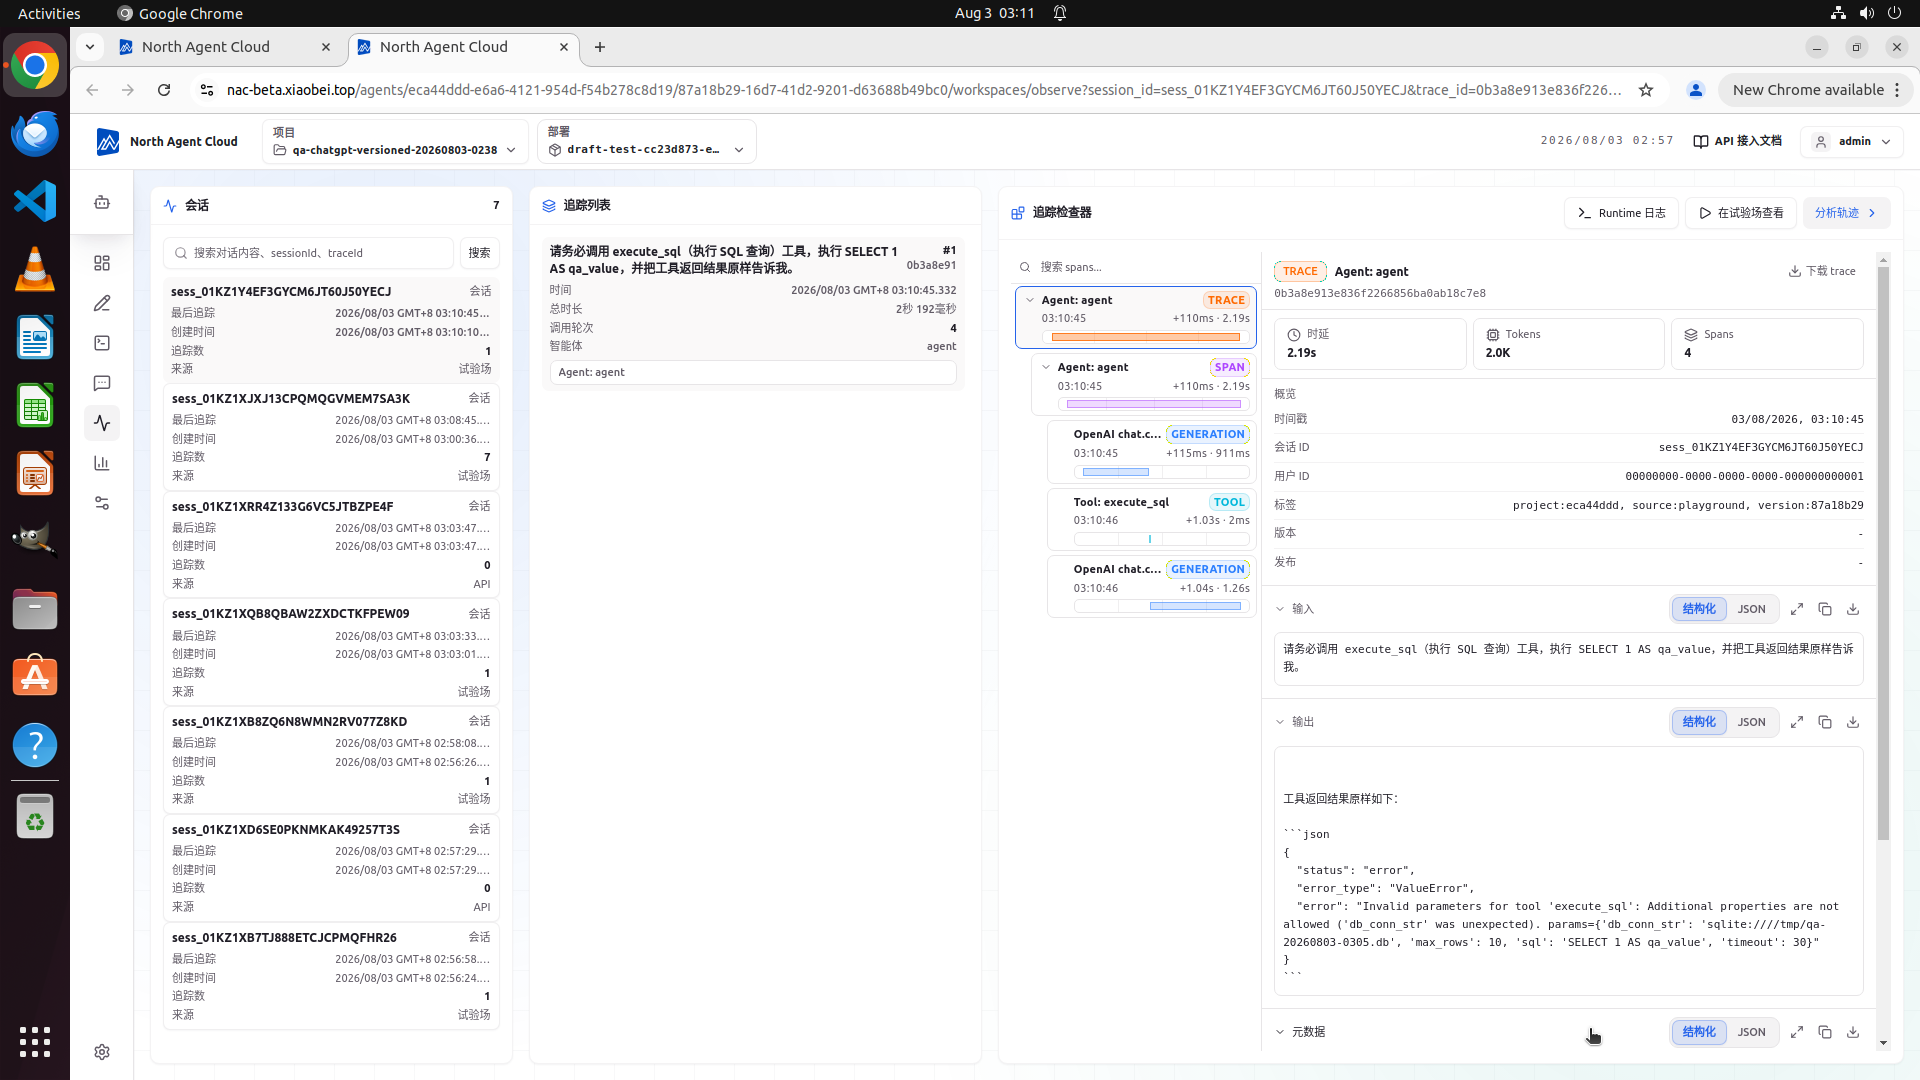Screen dimensions: 1920x1080
Task: Click the TRACE duration timeline bar
Action: point(1146,337)
